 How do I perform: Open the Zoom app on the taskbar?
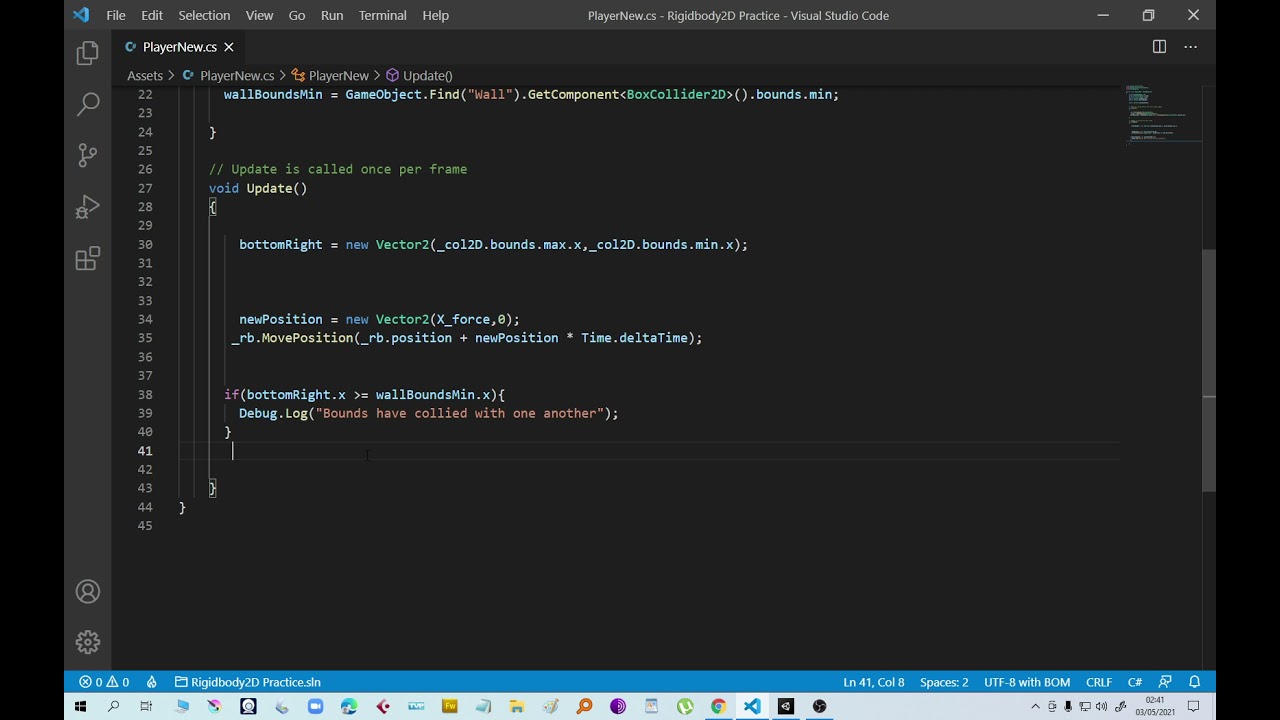[315, 706]
